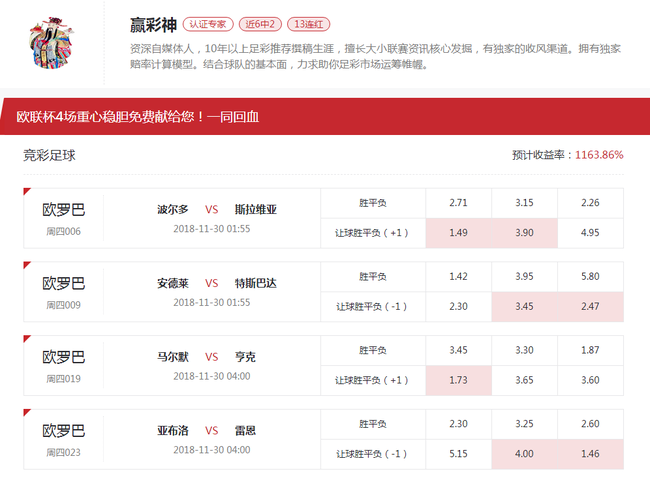Click kickoff time 2018-11-30 01:55 for 波尔多

tap(212, 229)
